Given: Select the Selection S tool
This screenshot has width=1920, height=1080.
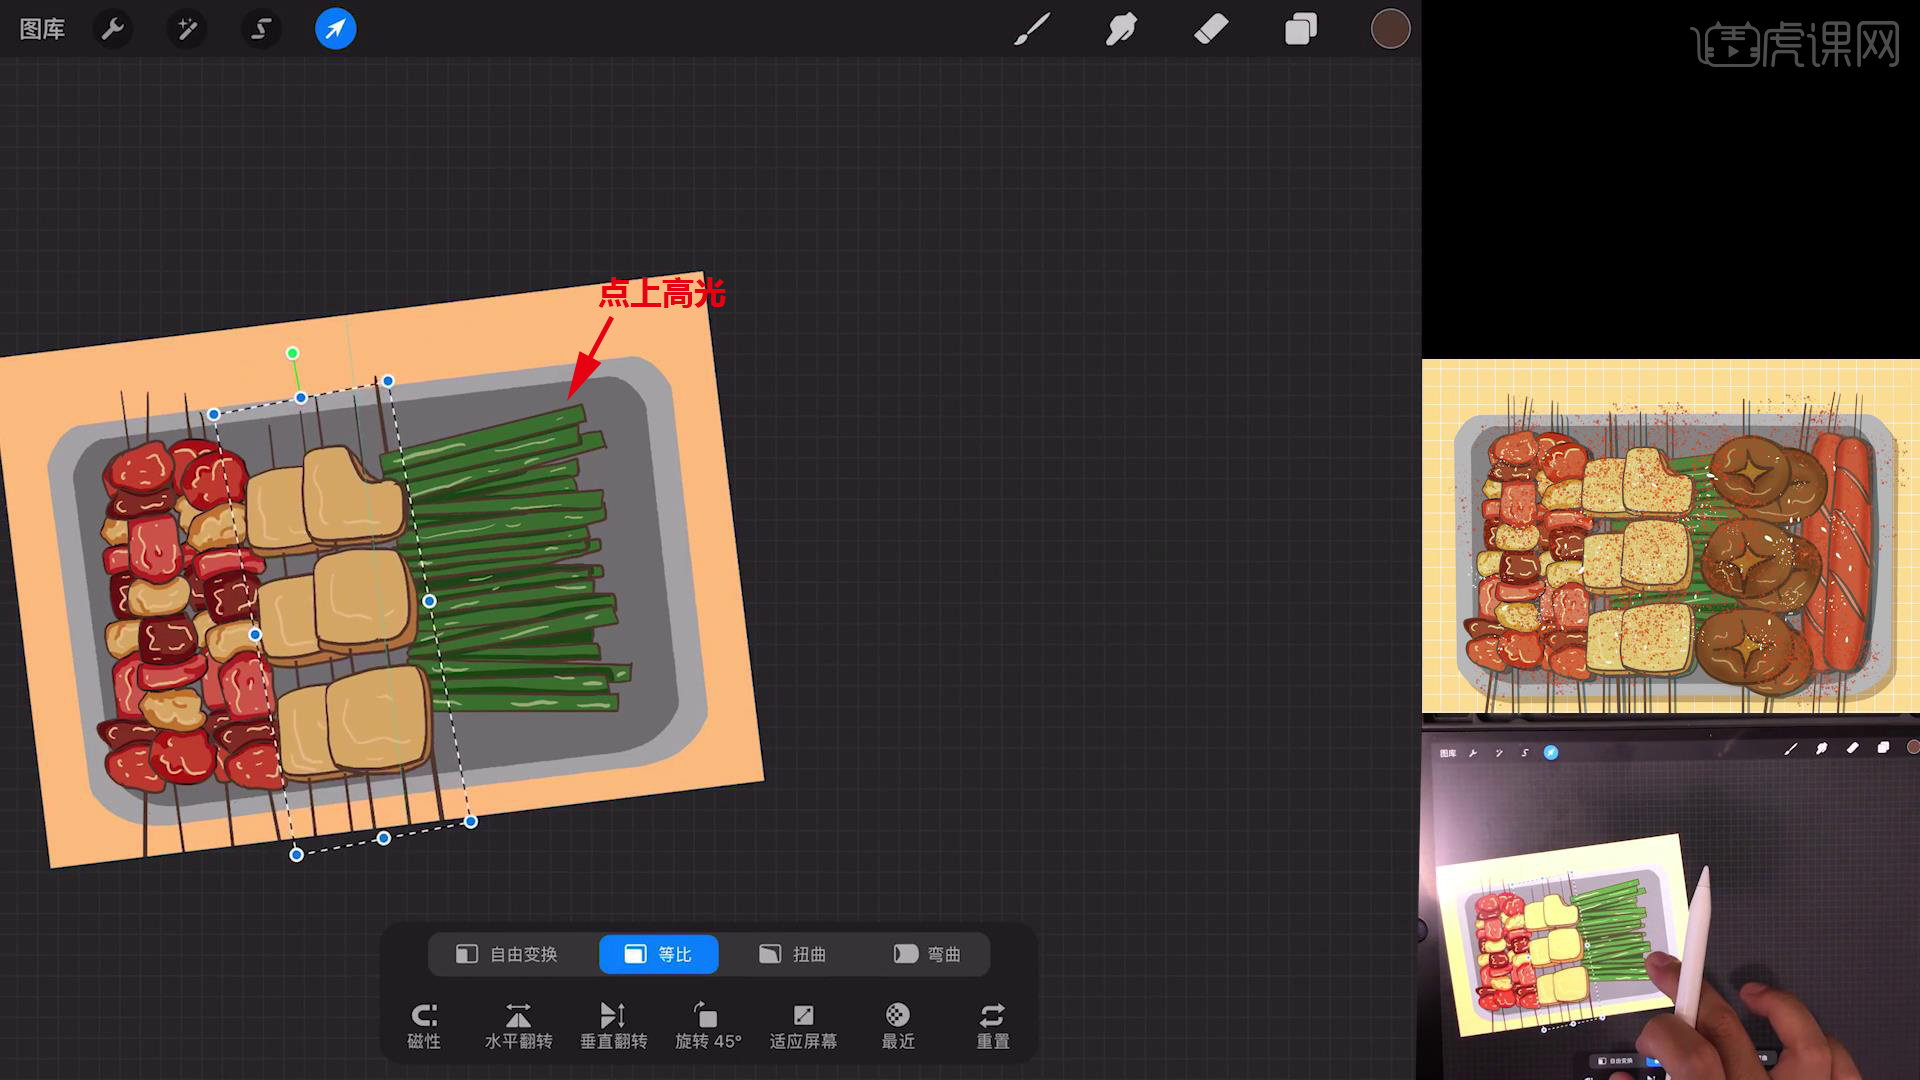Looking at the screenshot, I should [x=261, y=29].
